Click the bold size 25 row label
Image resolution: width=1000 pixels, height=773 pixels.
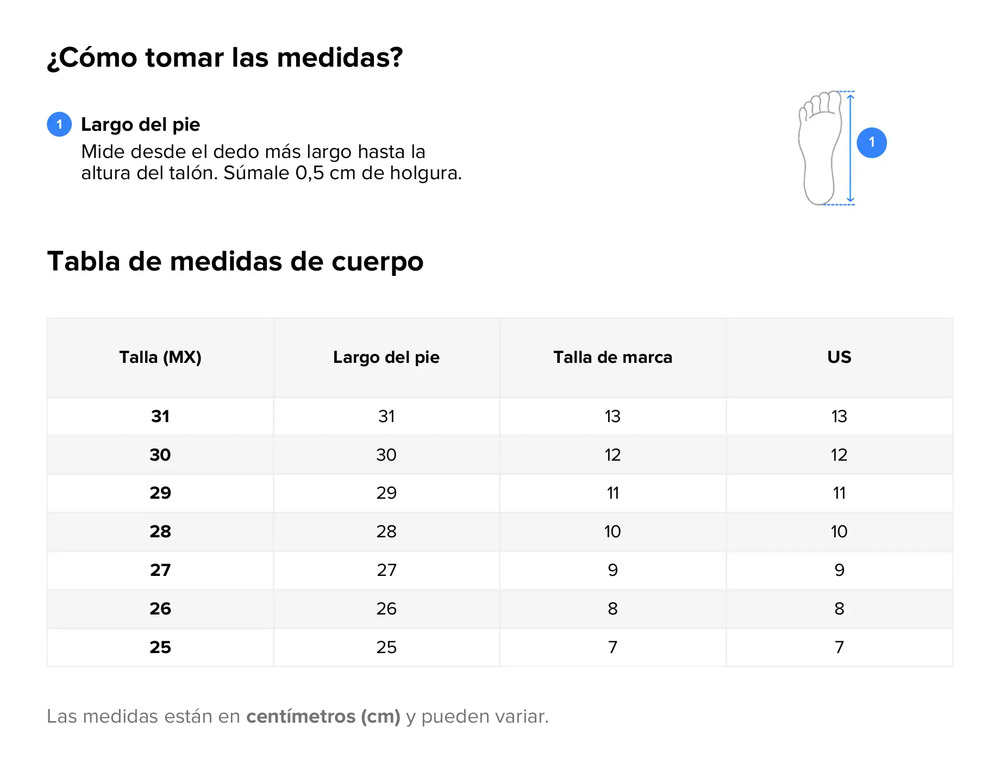pos(160,647)
